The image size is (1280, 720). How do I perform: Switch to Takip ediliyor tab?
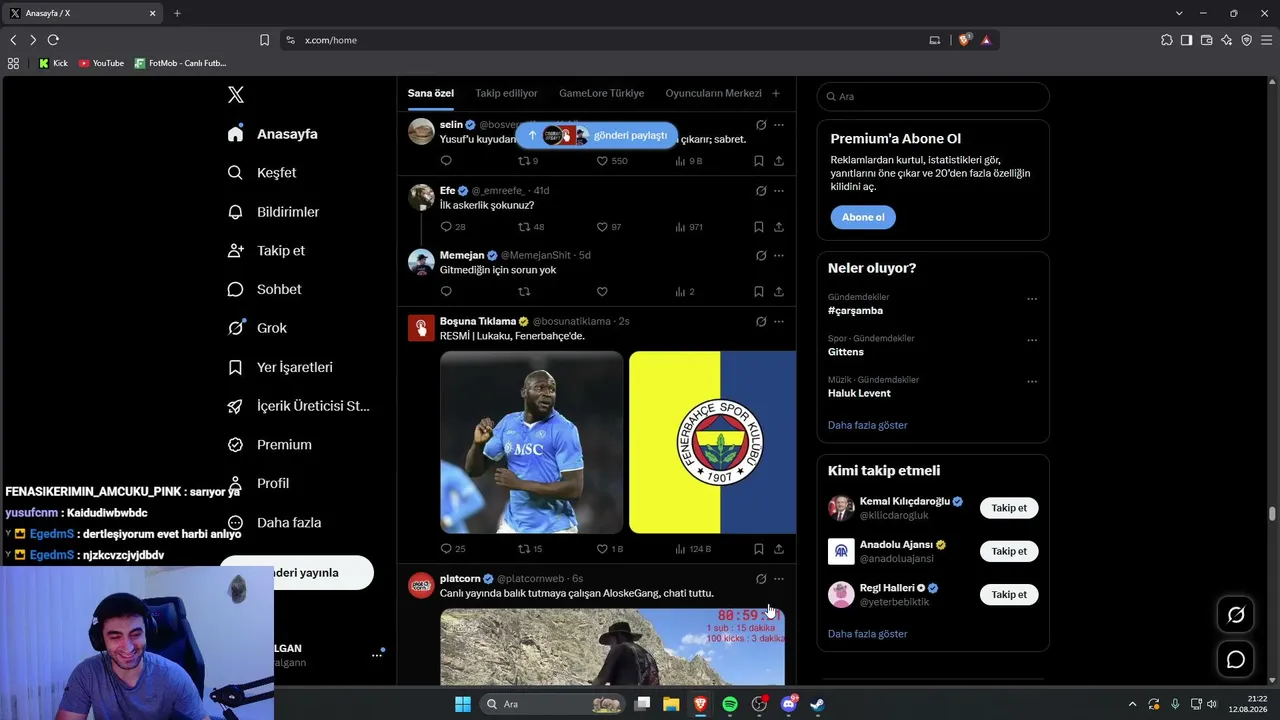(x=506, y=93)
